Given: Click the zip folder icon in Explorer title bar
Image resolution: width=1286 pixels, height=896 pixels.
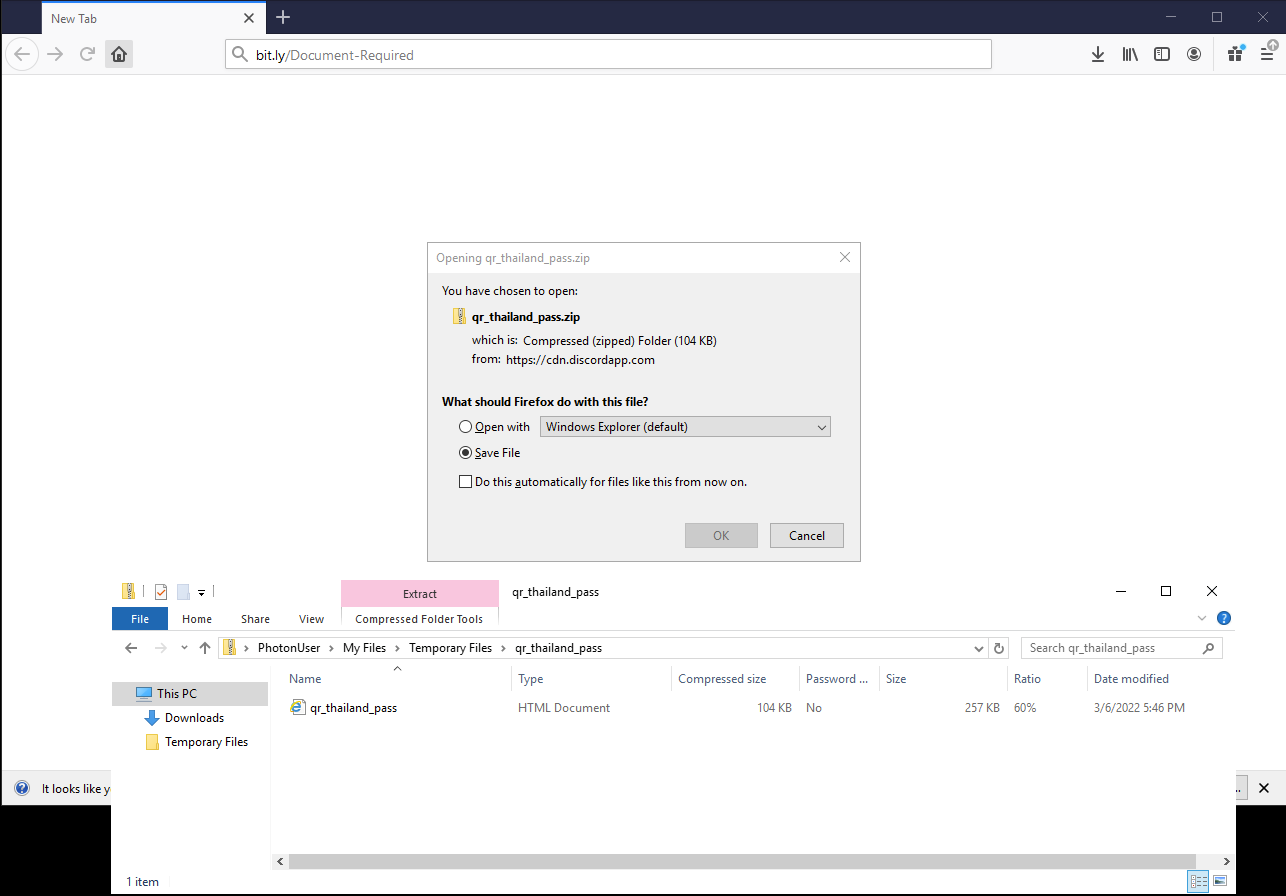Looking at the screenshot, I should 128,591.
